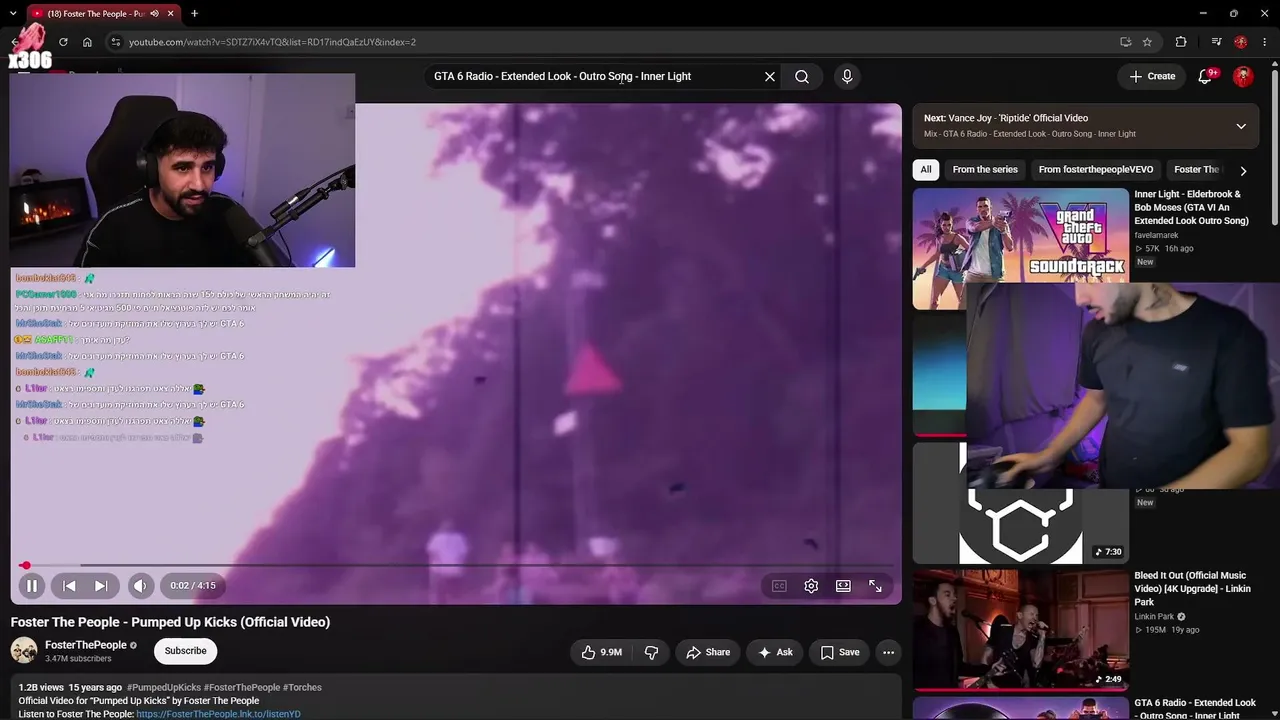Click the browser address bar URL
Image resolution: width=1280 pixels, height=720 pixels.
point(272,42)
